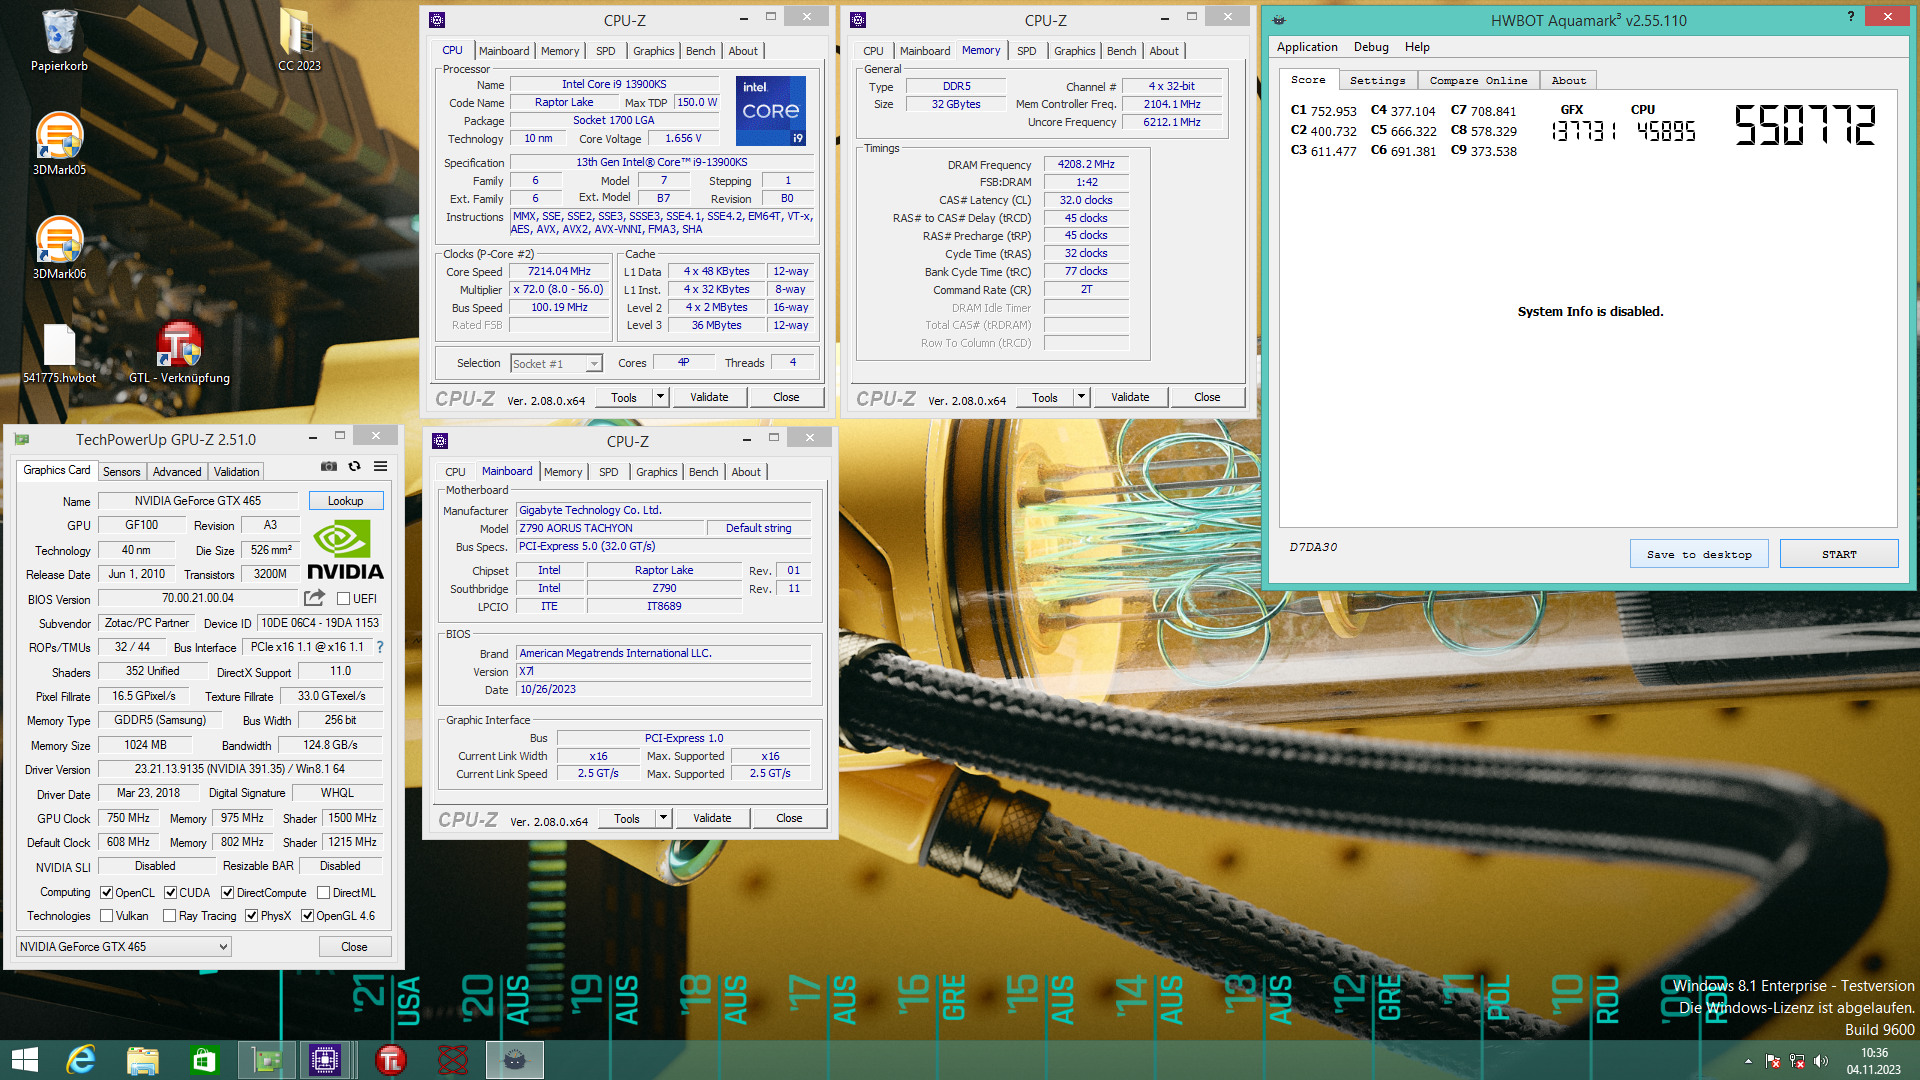Open Internet Explorer from the taskbar
Screen dimensions: 1920x1080
tap(81, 1060)
